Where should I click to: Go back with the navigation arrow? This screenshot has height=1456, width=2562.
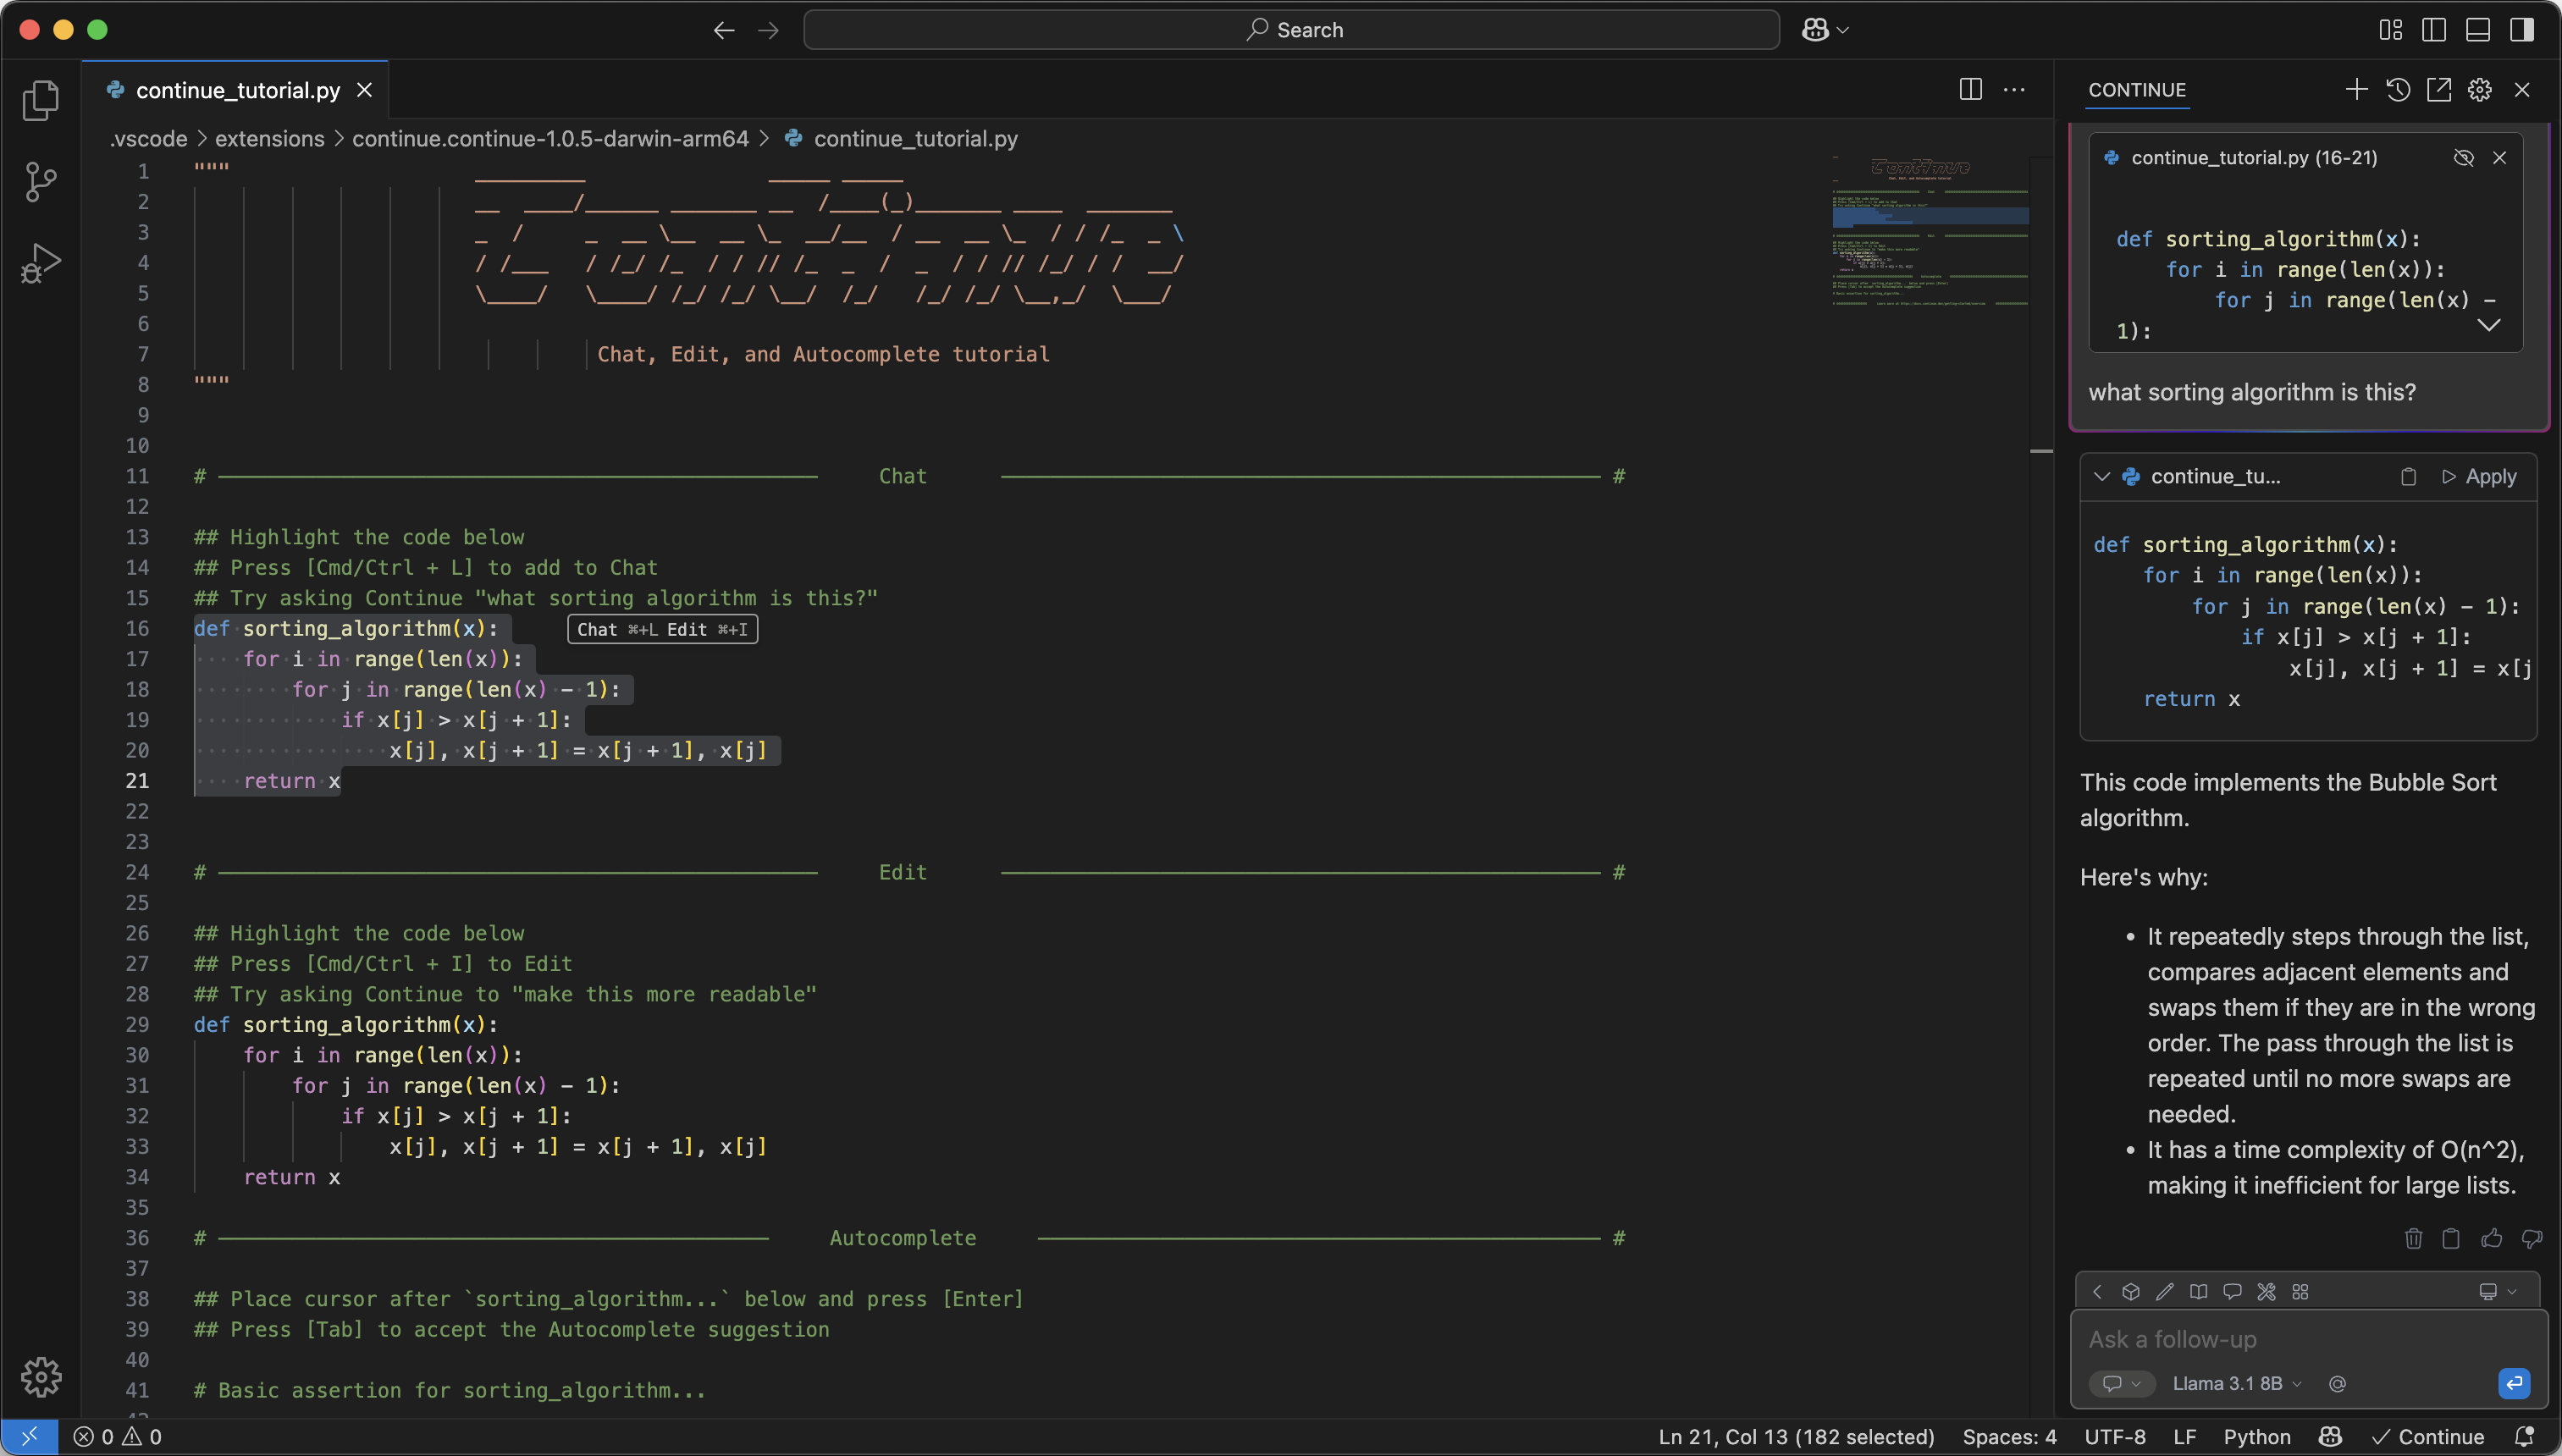(724, 30)
